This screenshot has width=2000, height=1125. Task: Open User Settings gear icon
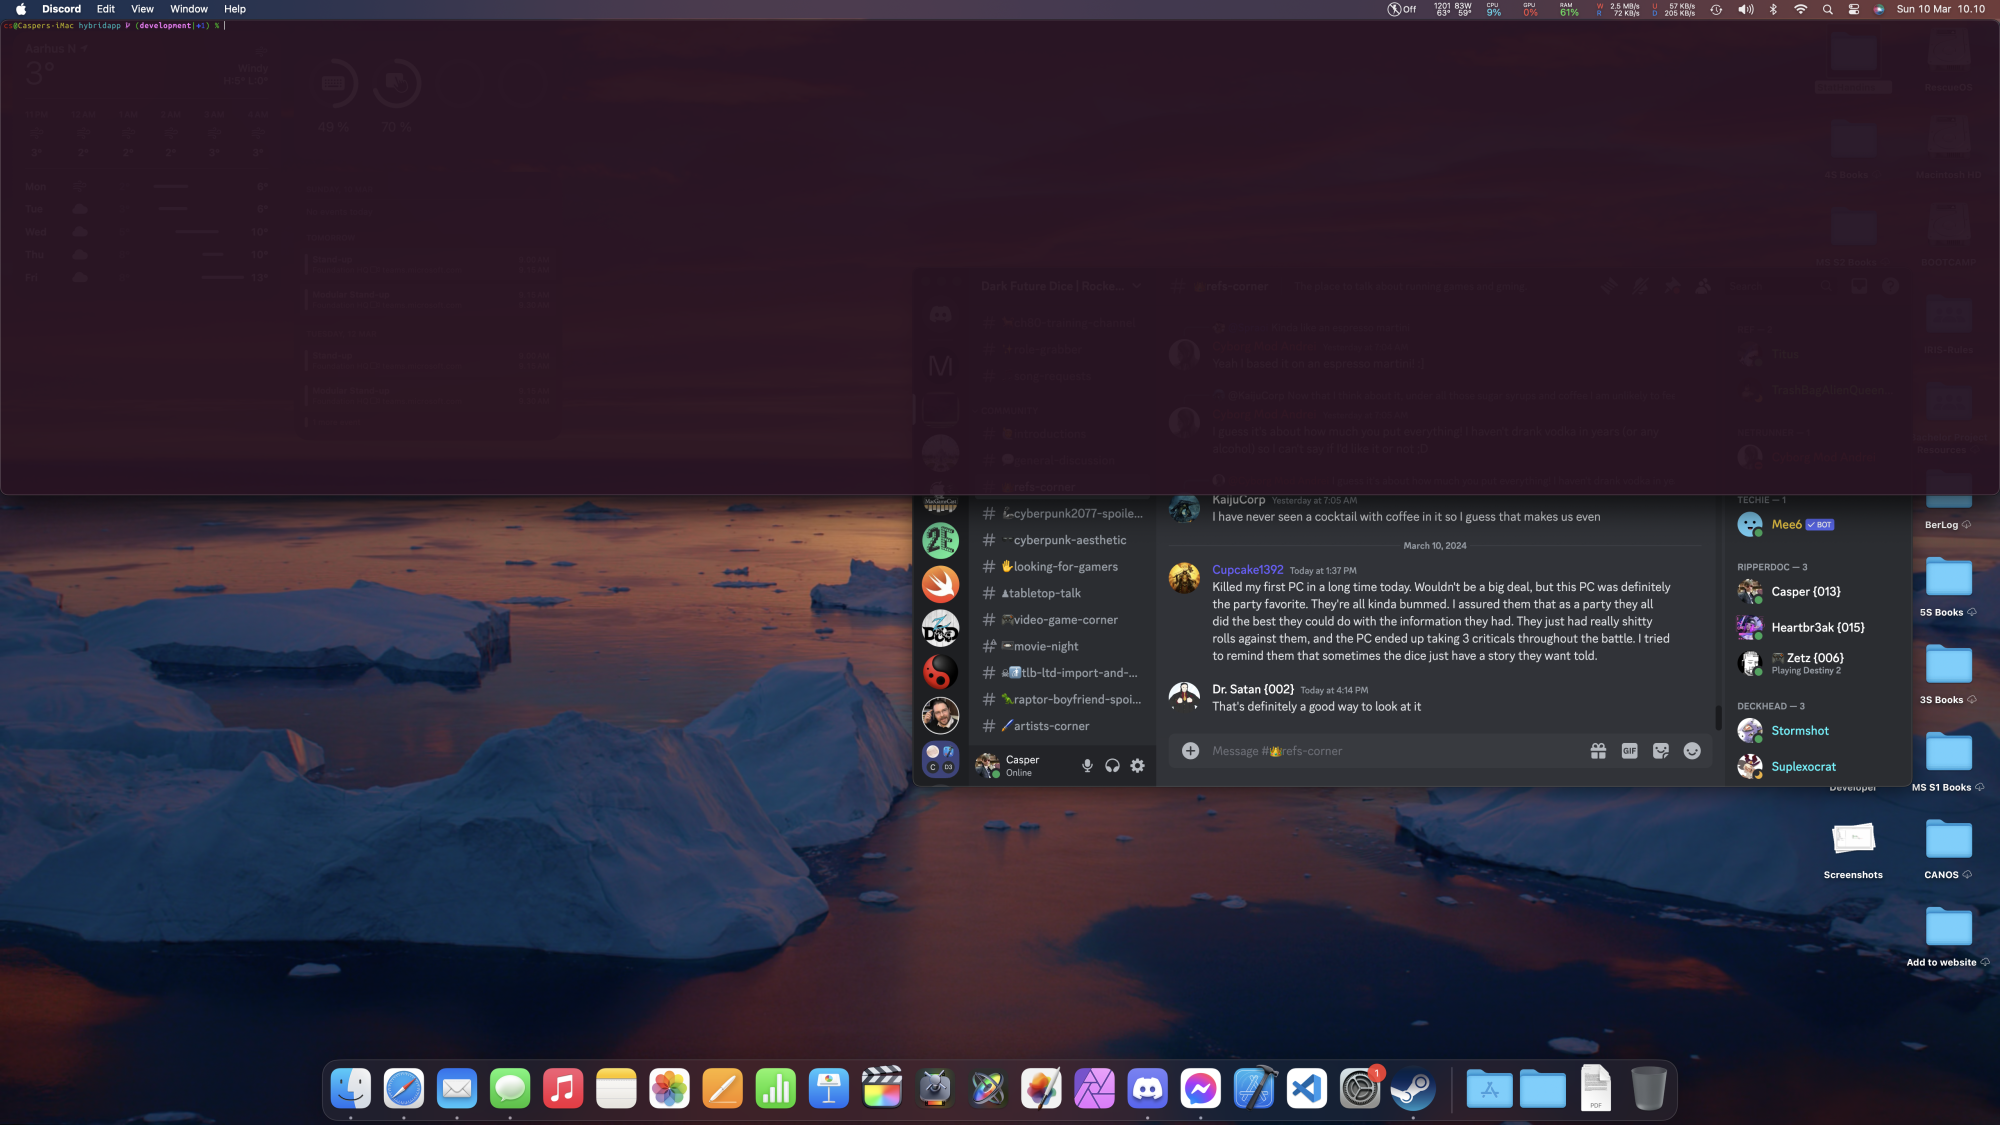coord(1137,766)
